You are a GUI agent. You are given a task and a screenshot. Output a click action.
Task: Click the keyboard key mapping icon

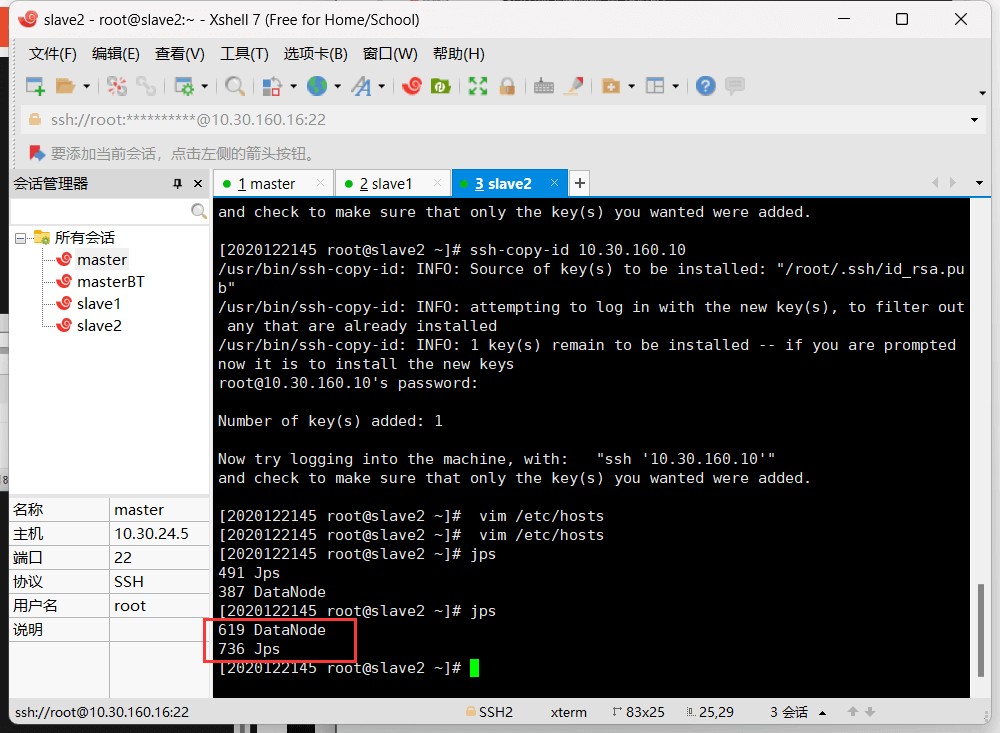tap(544, 86)
